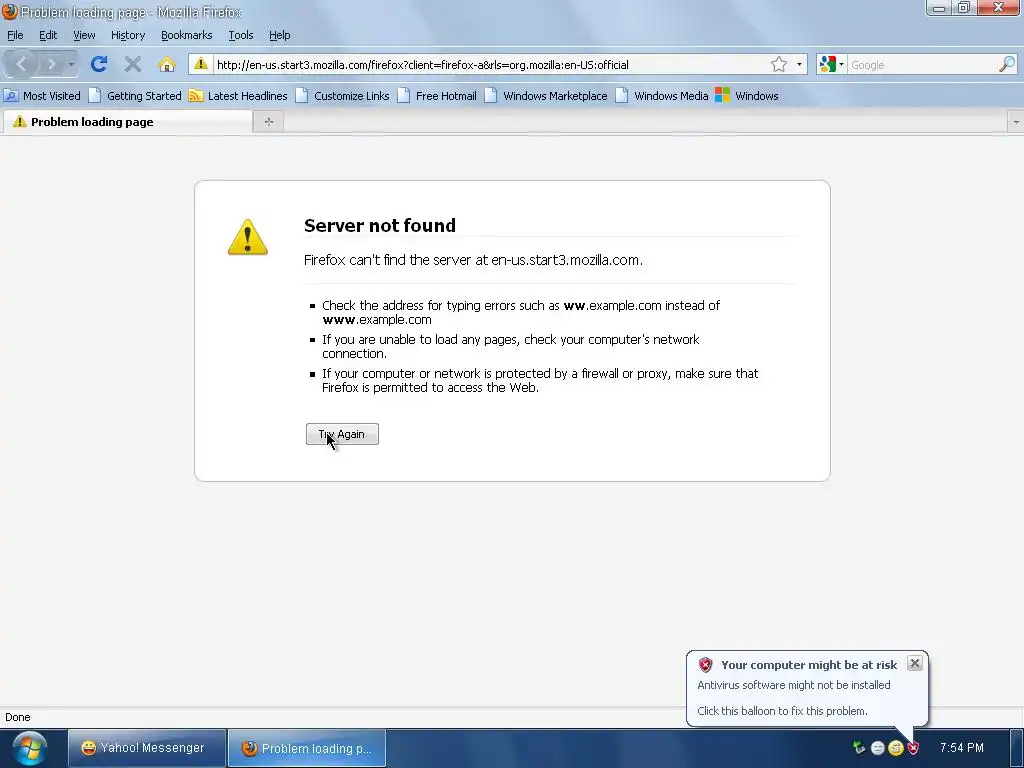Bookmark this page with the star

click(778, 64)
